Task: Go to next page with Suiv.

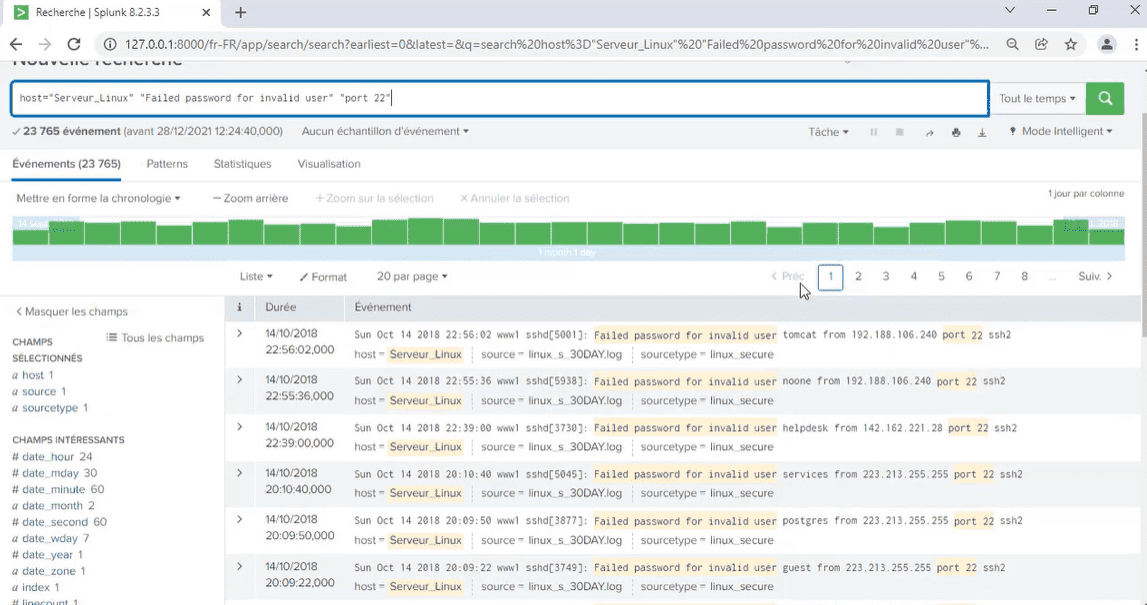Action: coord(1095,277)
